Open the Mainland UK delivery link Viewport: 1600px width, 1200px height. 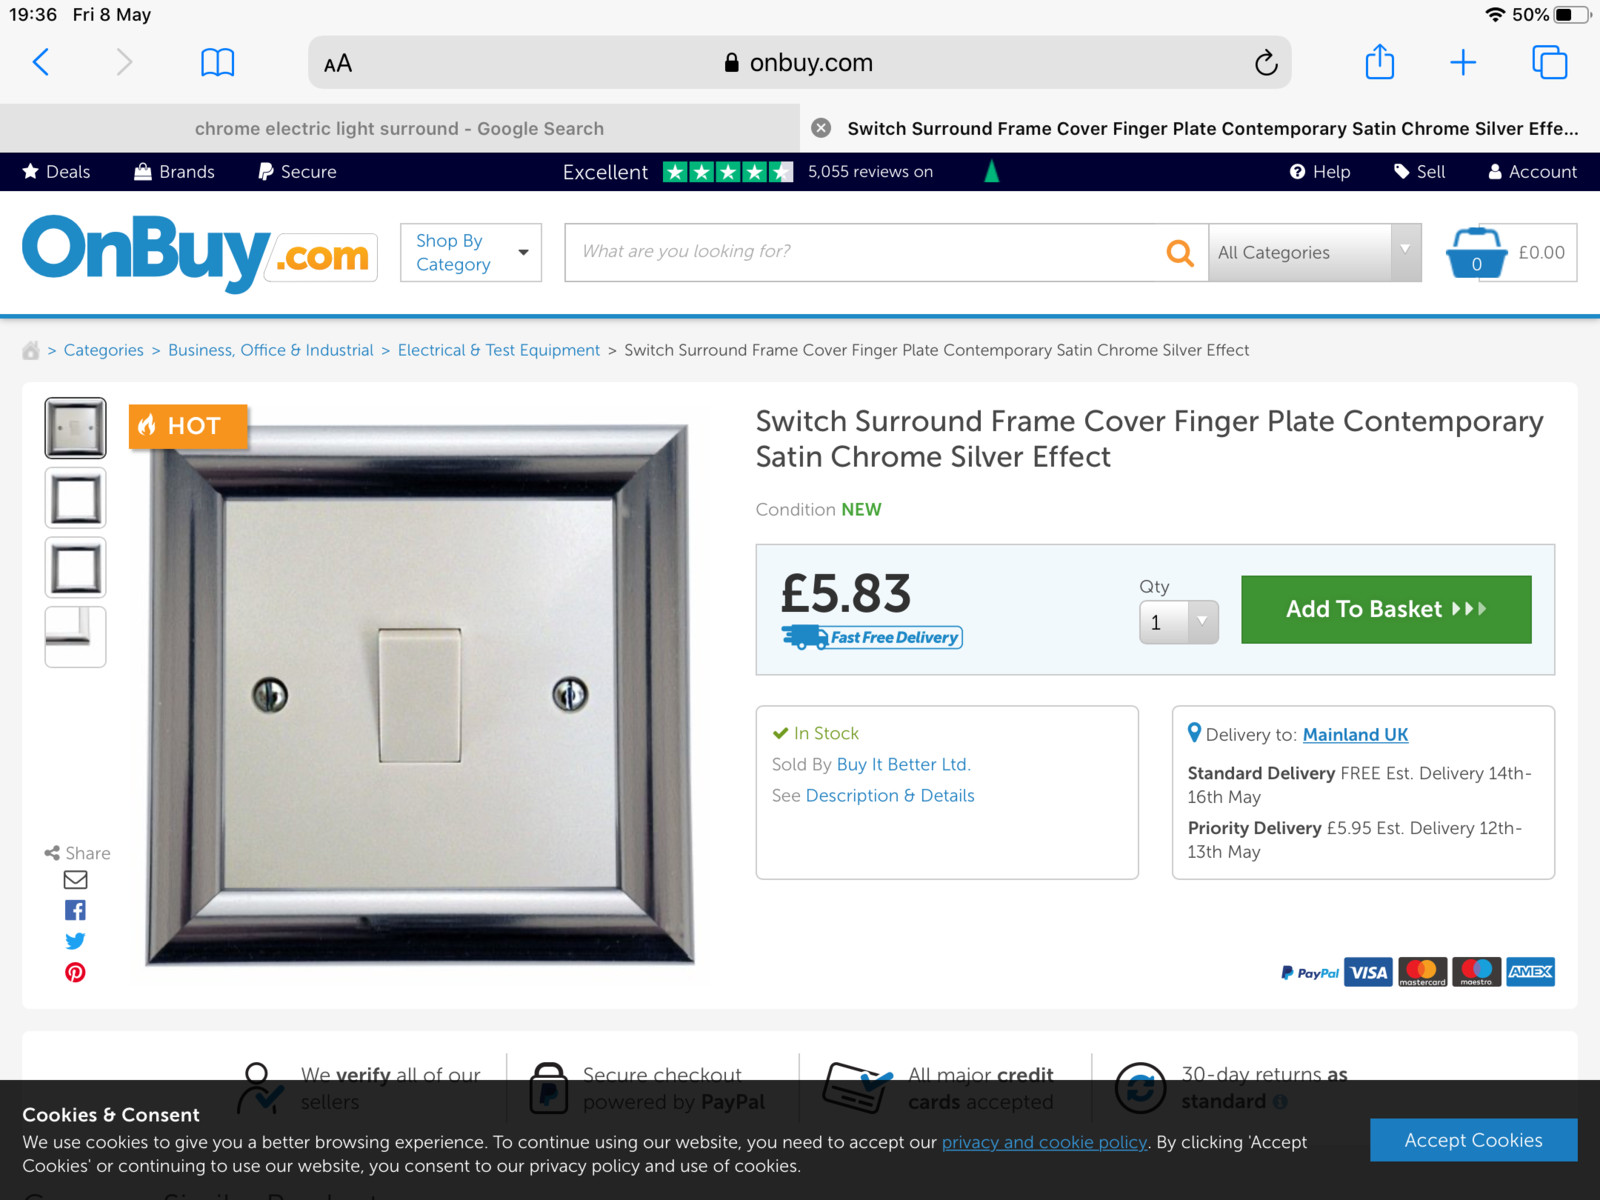[x=1355, y=735]
